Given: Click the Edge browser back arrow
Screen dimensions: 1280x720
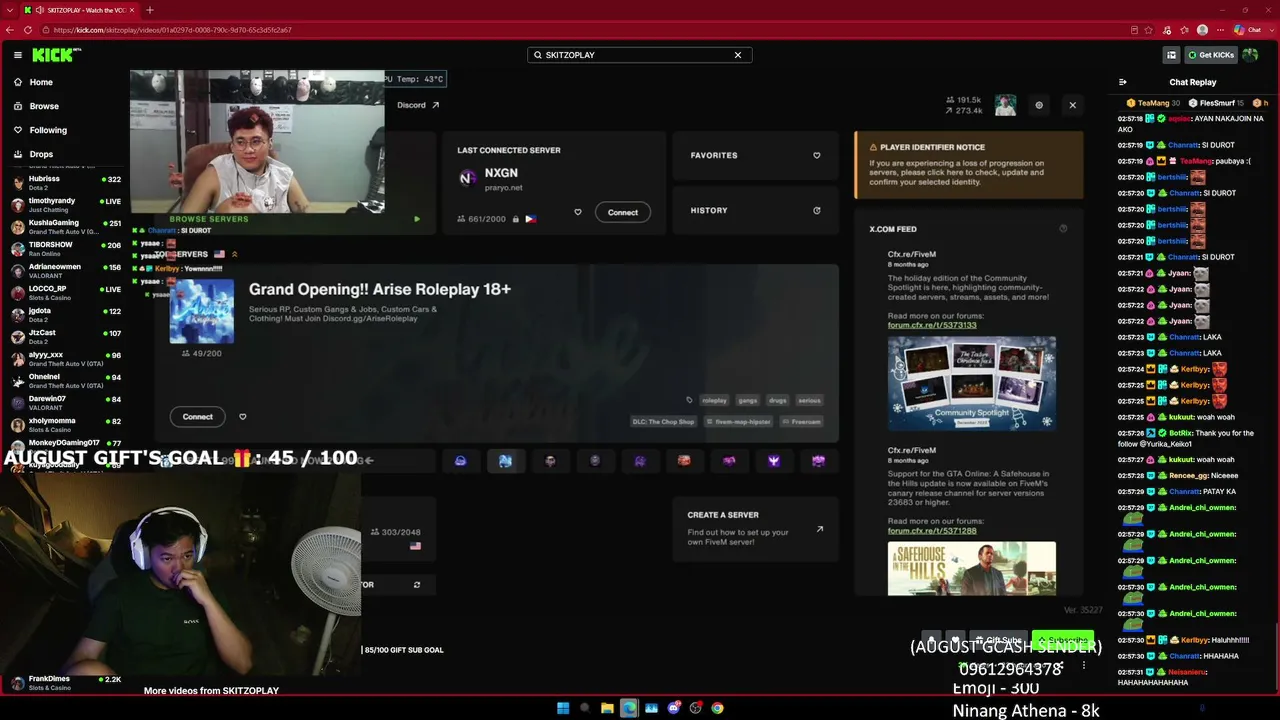Looking at the screenshot, I should [x=10, y=30].
